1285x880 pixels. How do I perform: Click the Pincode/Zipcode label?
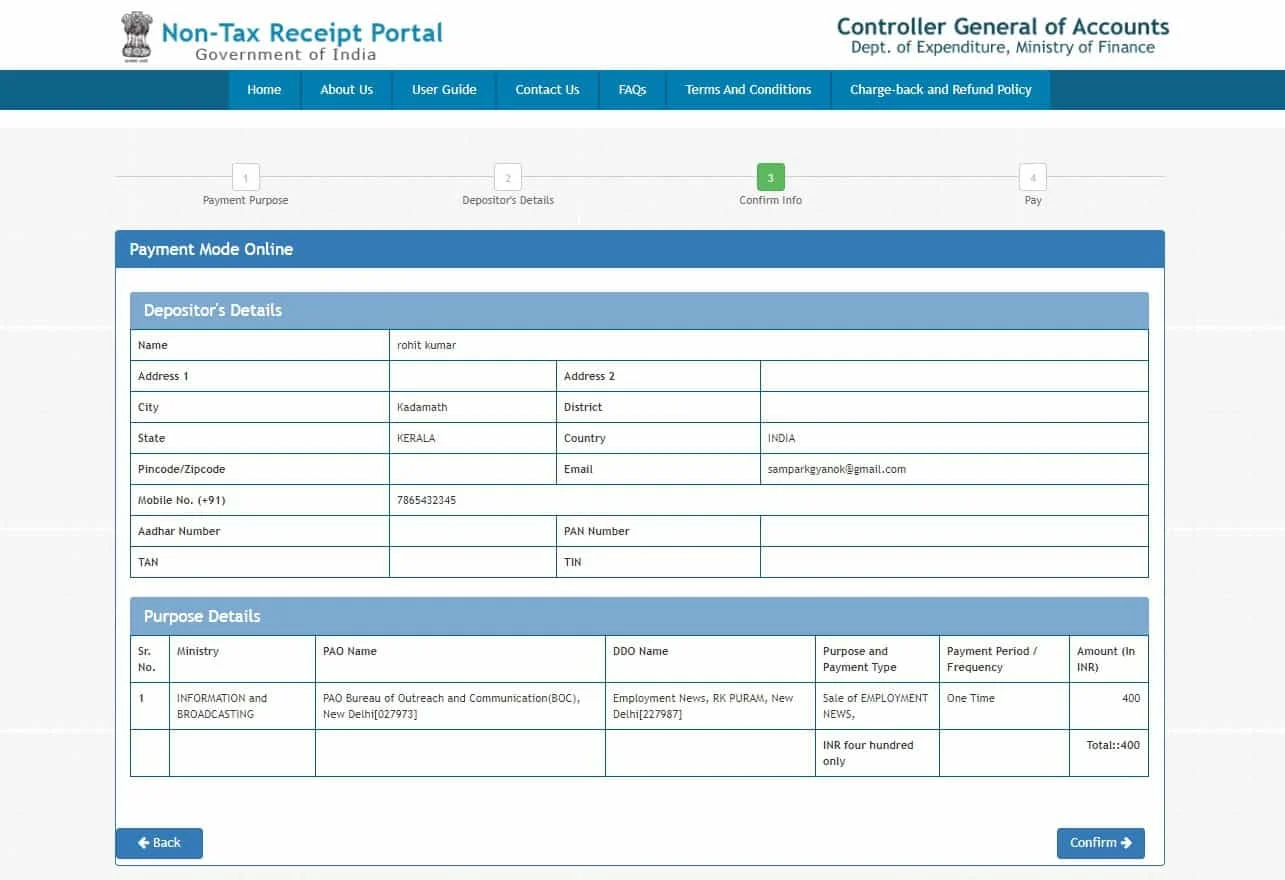point(182,469)
